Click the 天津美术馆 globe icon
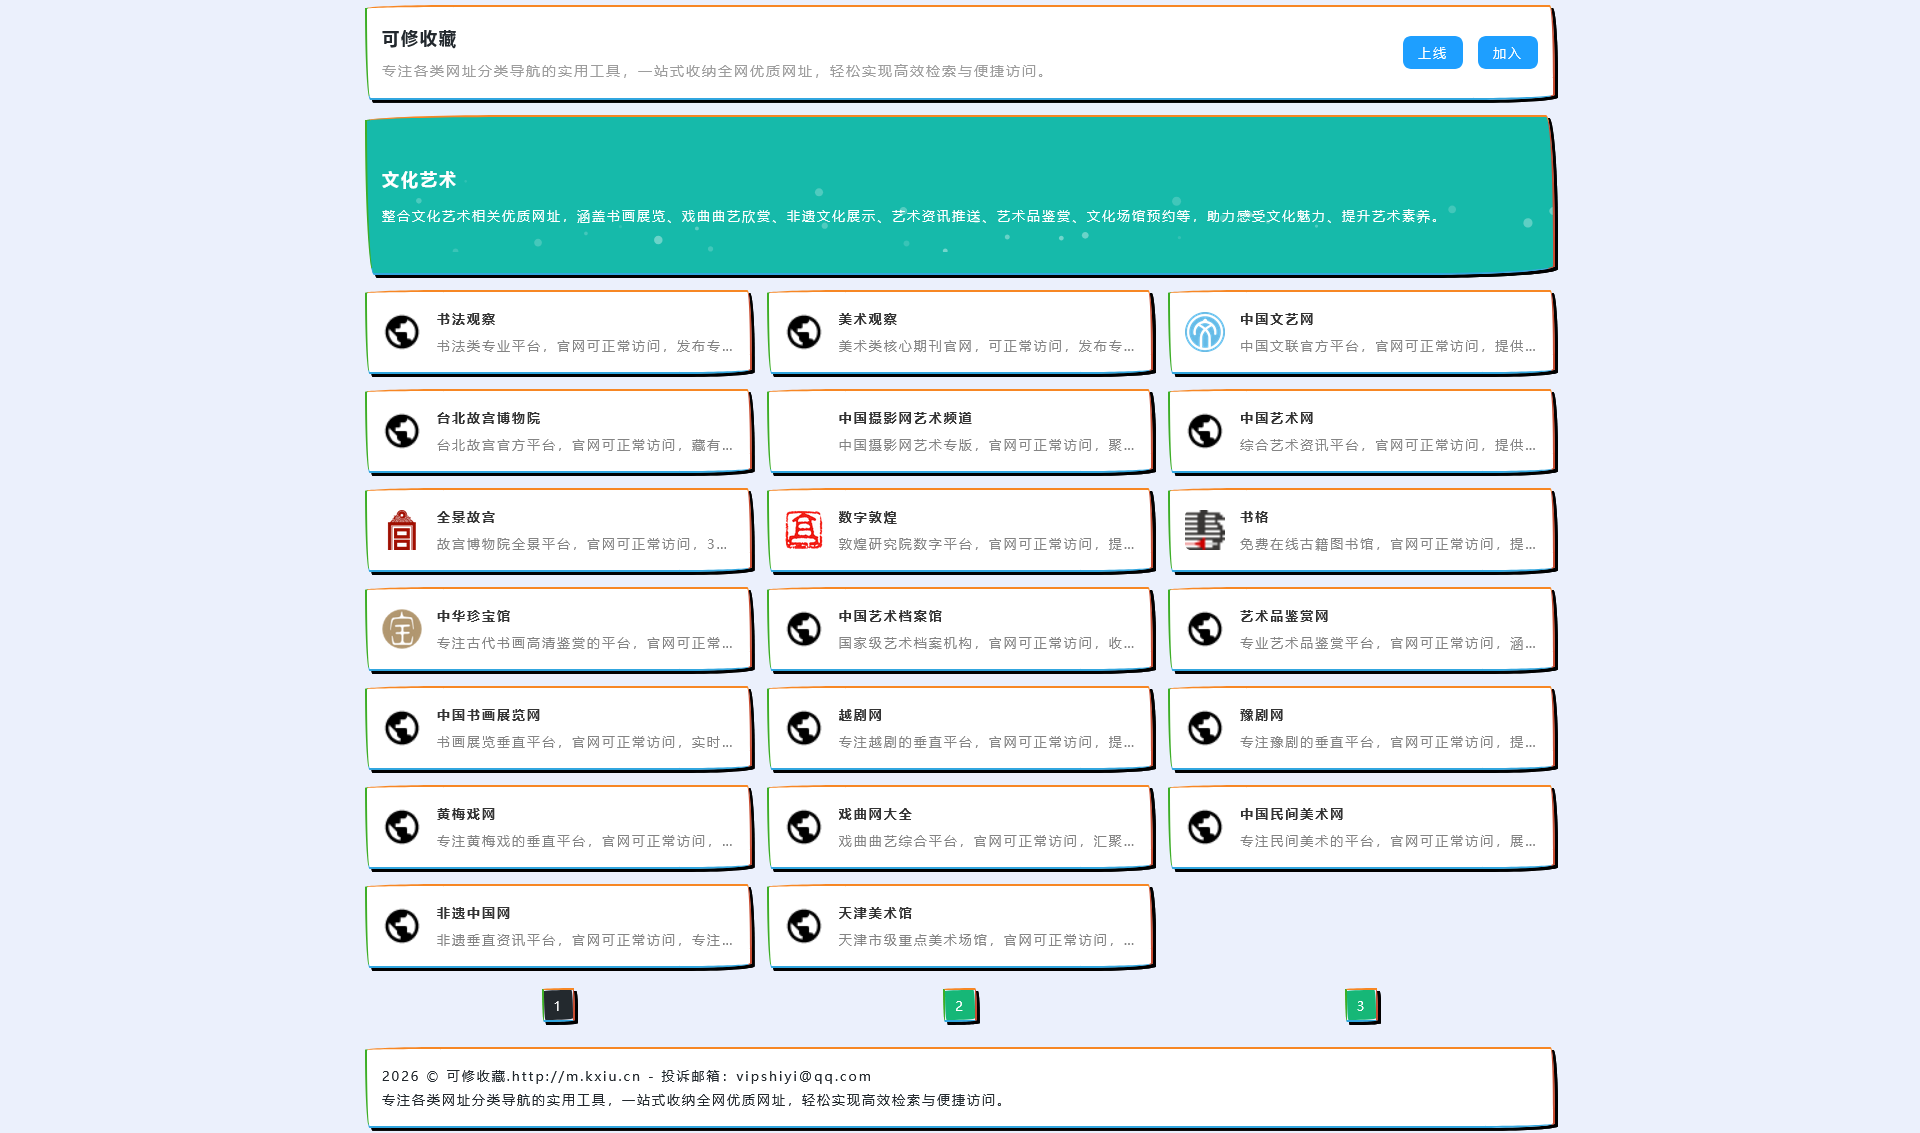Image resolution: width=1920 pixels, height=1133 pixels. click(x=803, y=926)
